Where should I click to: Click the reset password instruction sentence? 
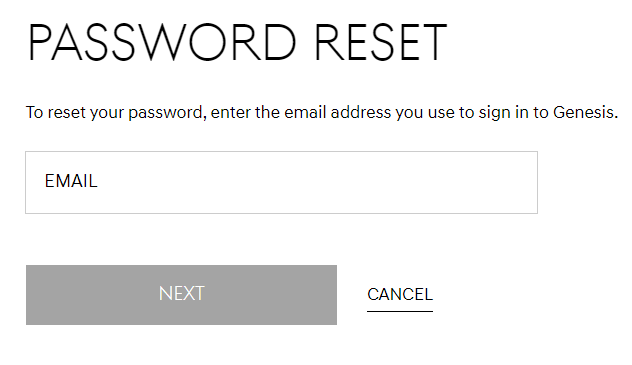[x=322, y=112]
